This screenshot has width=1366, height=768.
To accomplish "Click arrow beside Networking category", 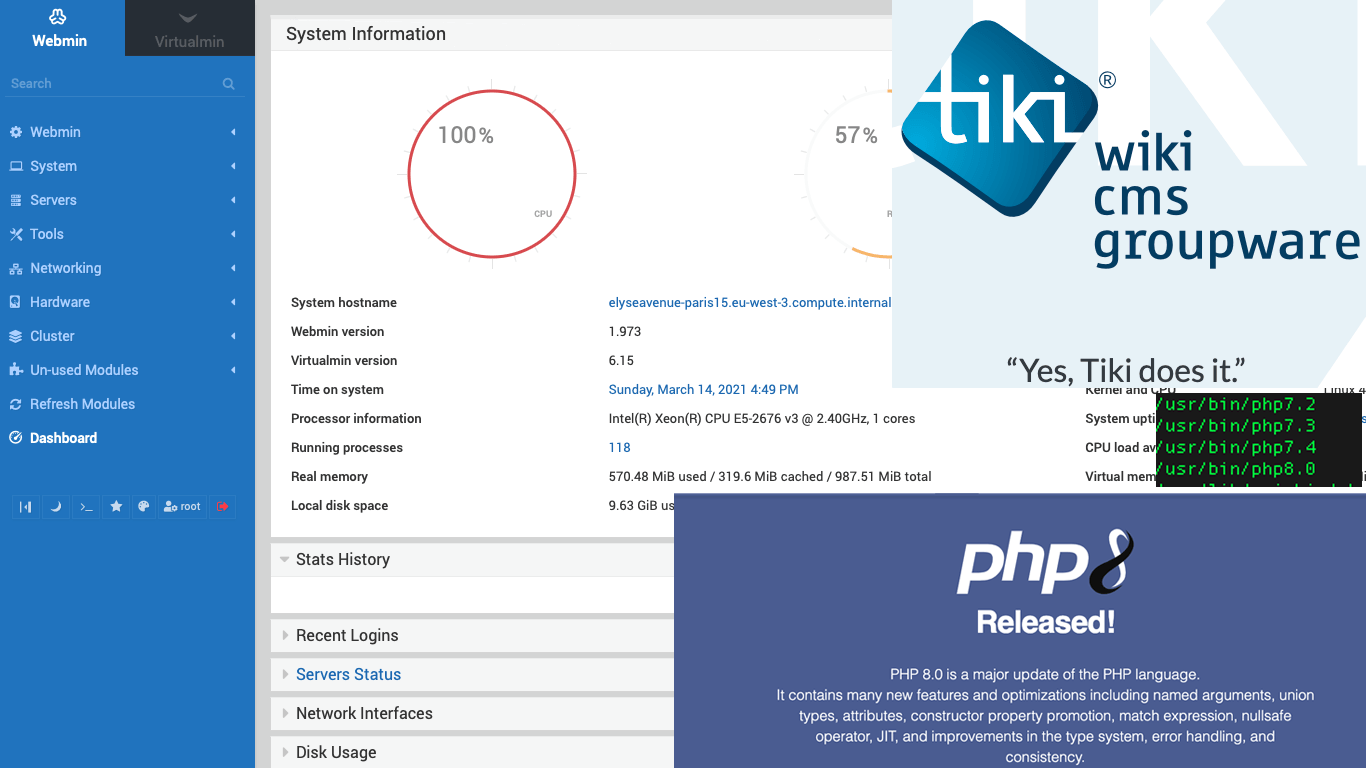I will 233,268.
